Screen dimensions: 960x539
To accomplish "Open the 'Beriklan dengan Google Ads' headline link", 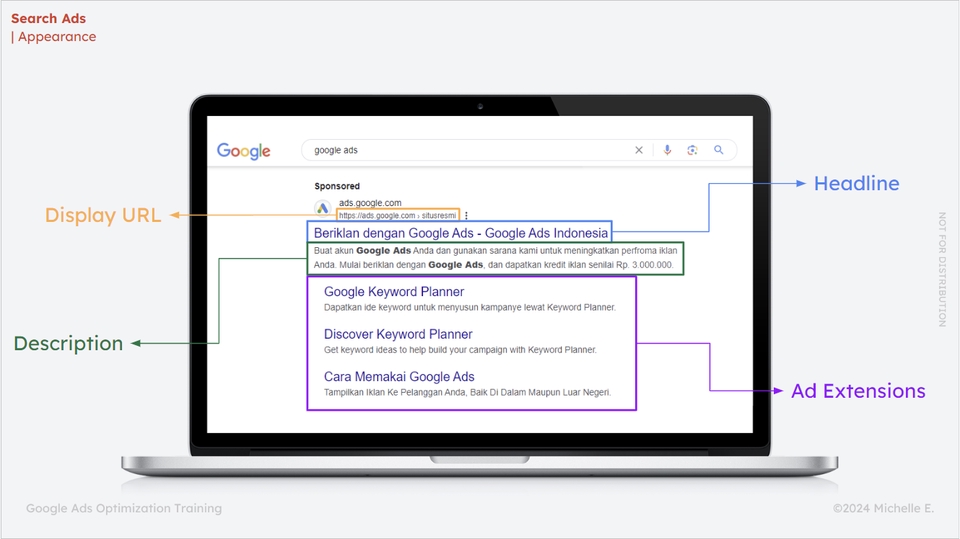I will pos(460,233).
